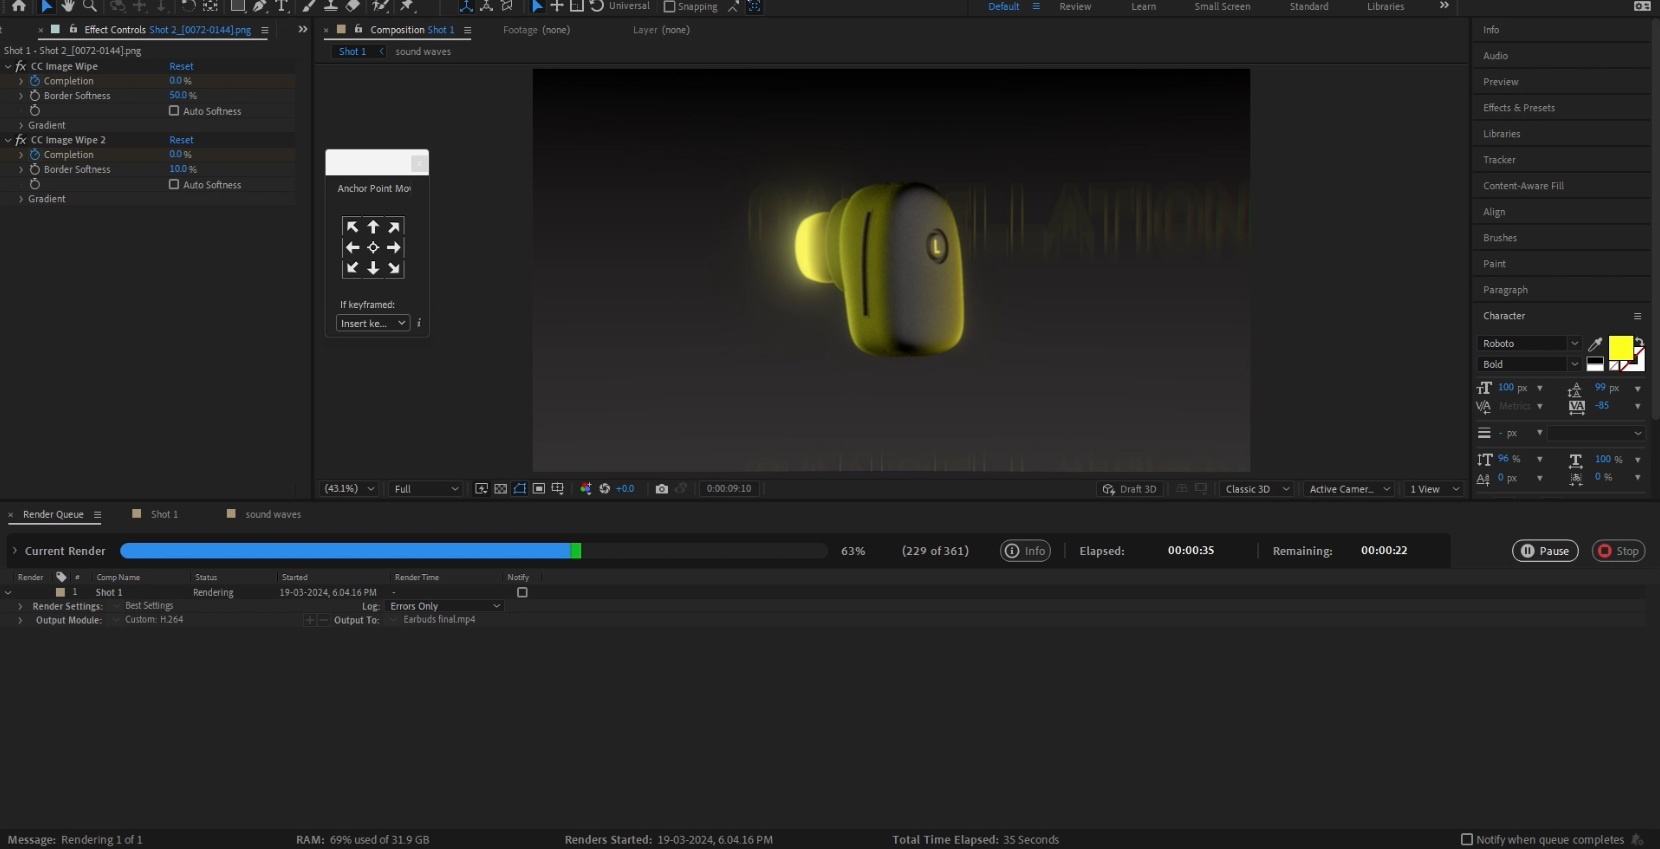Image resolution: width=1660 pixels, height=849 pixels.
Task: Open the Effects & Presets panel
Action: (x=1518, y=108)
